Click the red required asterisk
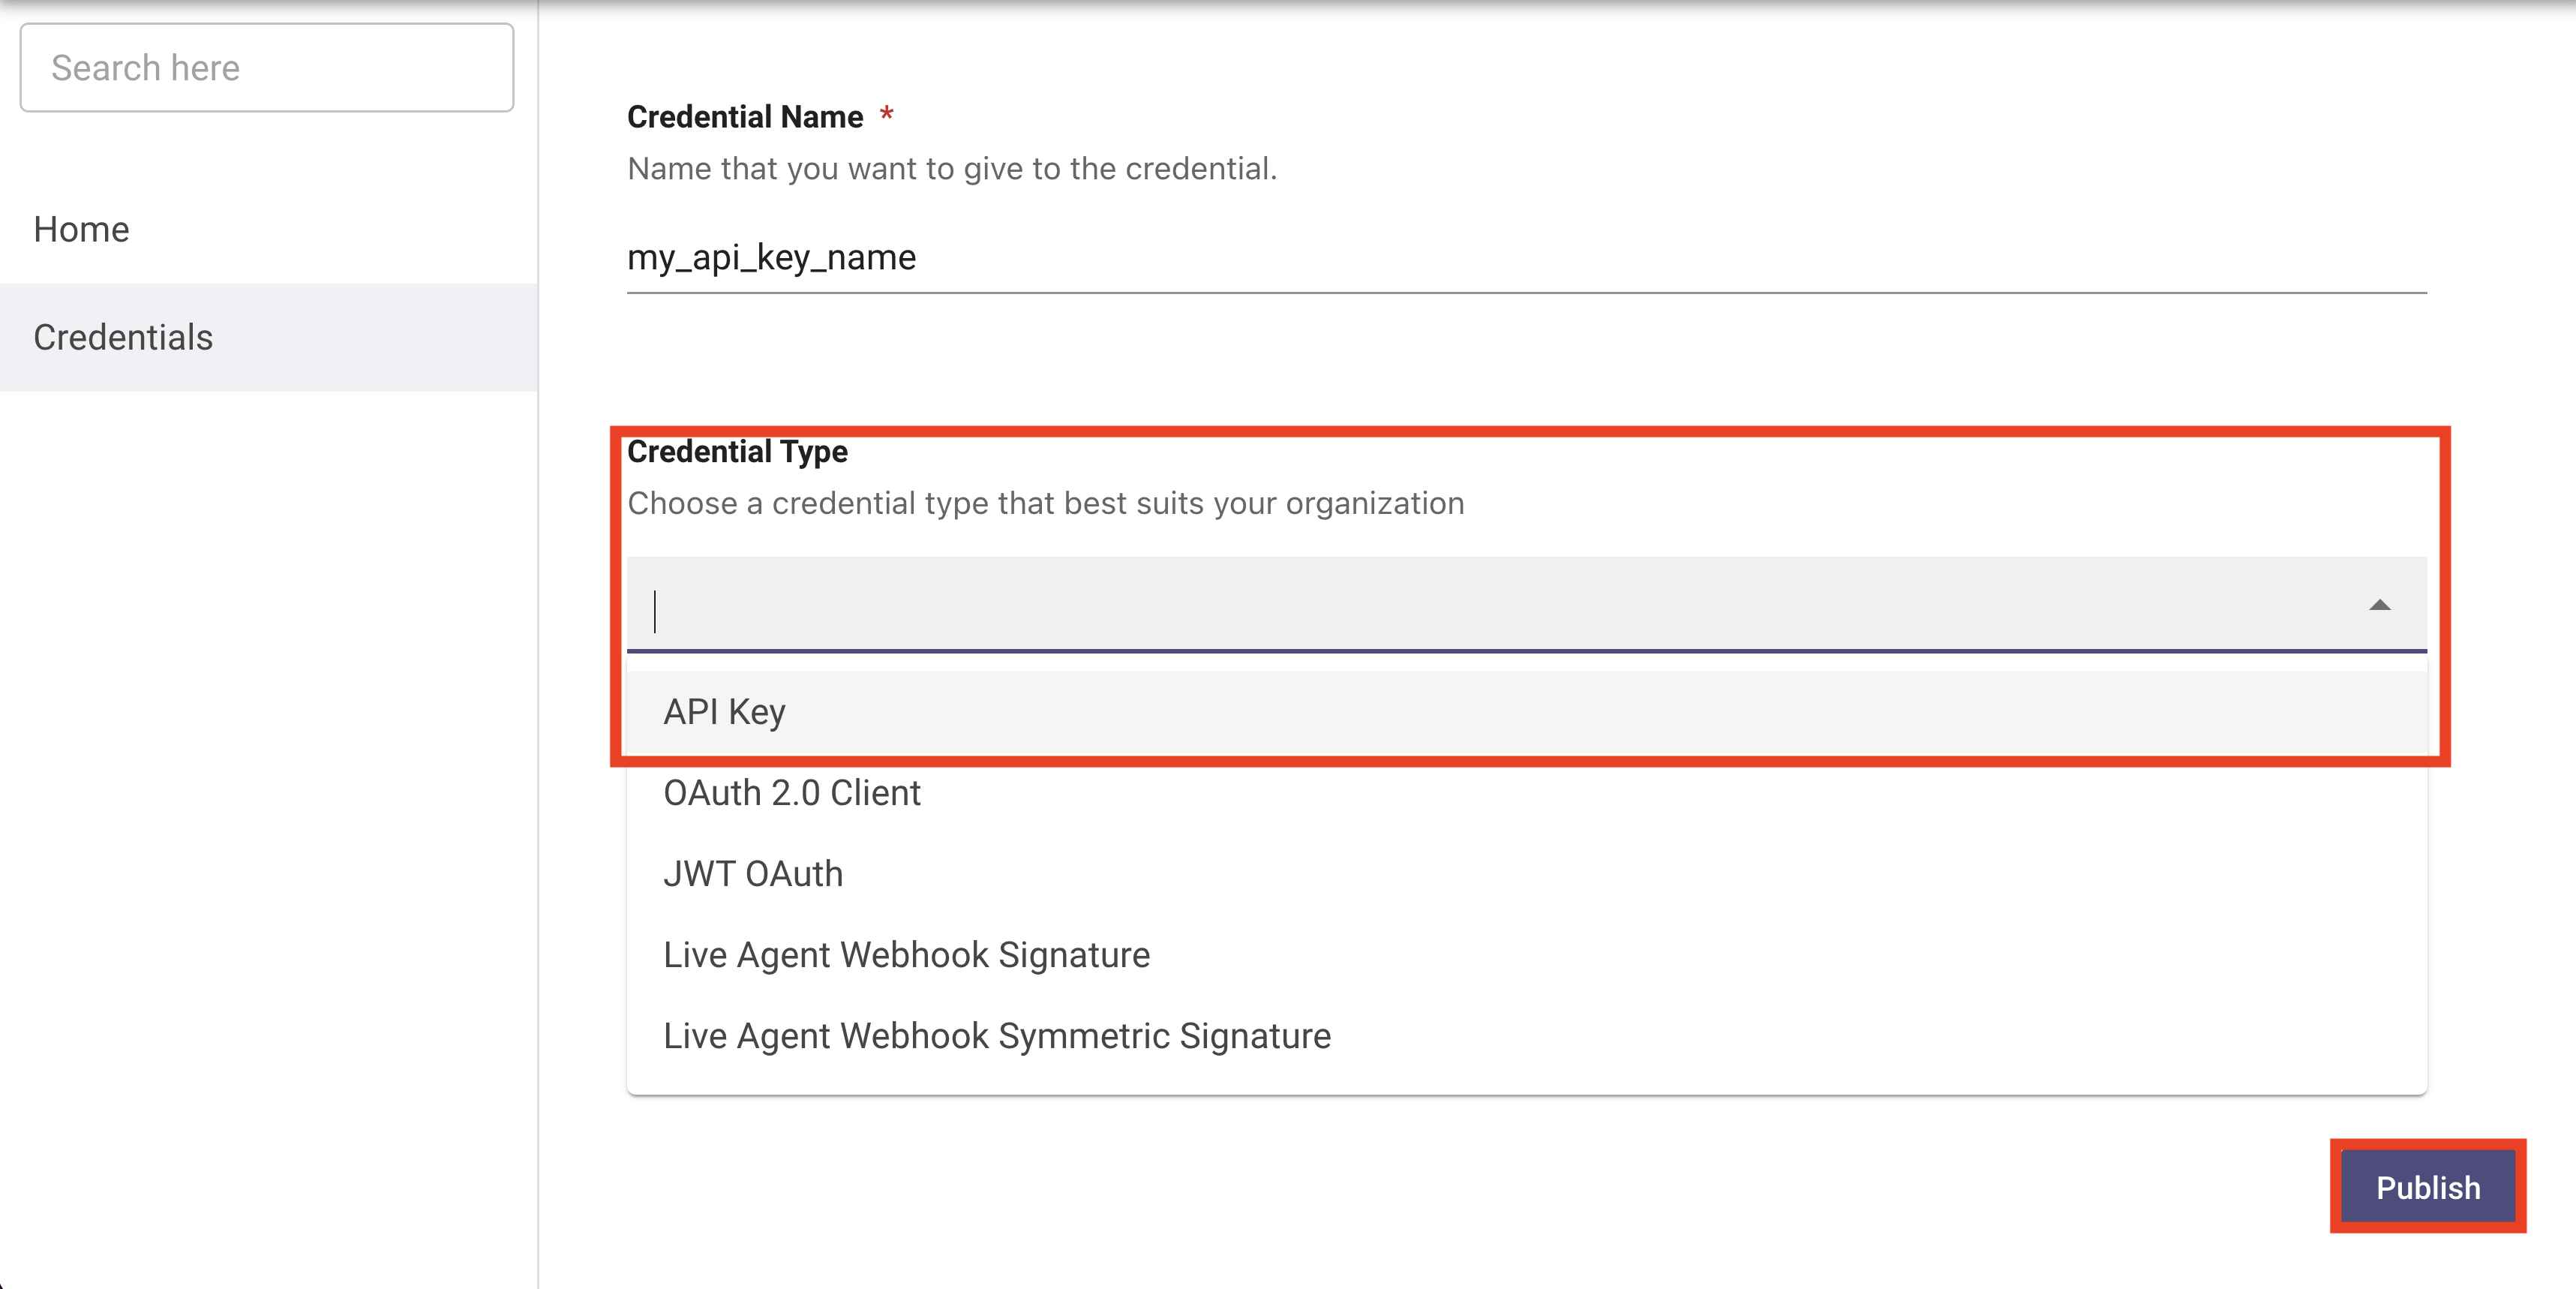The image size is (2576, 1289). pos(886,116)
